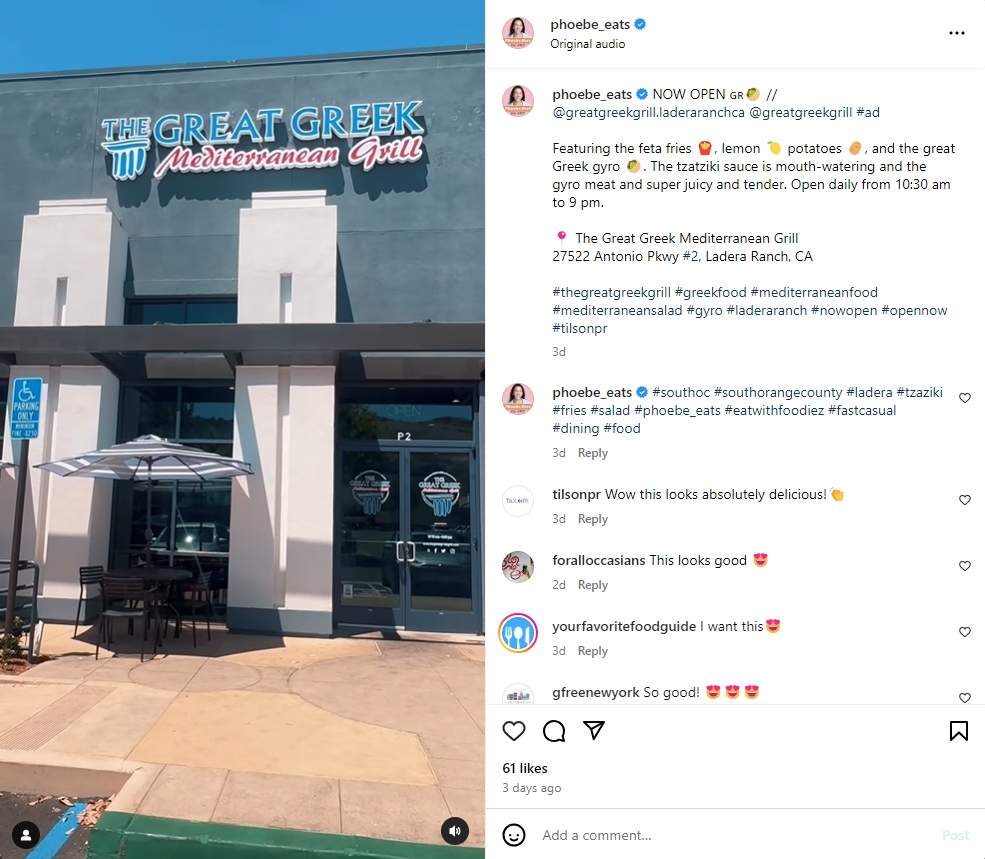The width and height of the screenshot is (985, 859).
Task: Focus the Add a comment field
Action: (735, 835)
